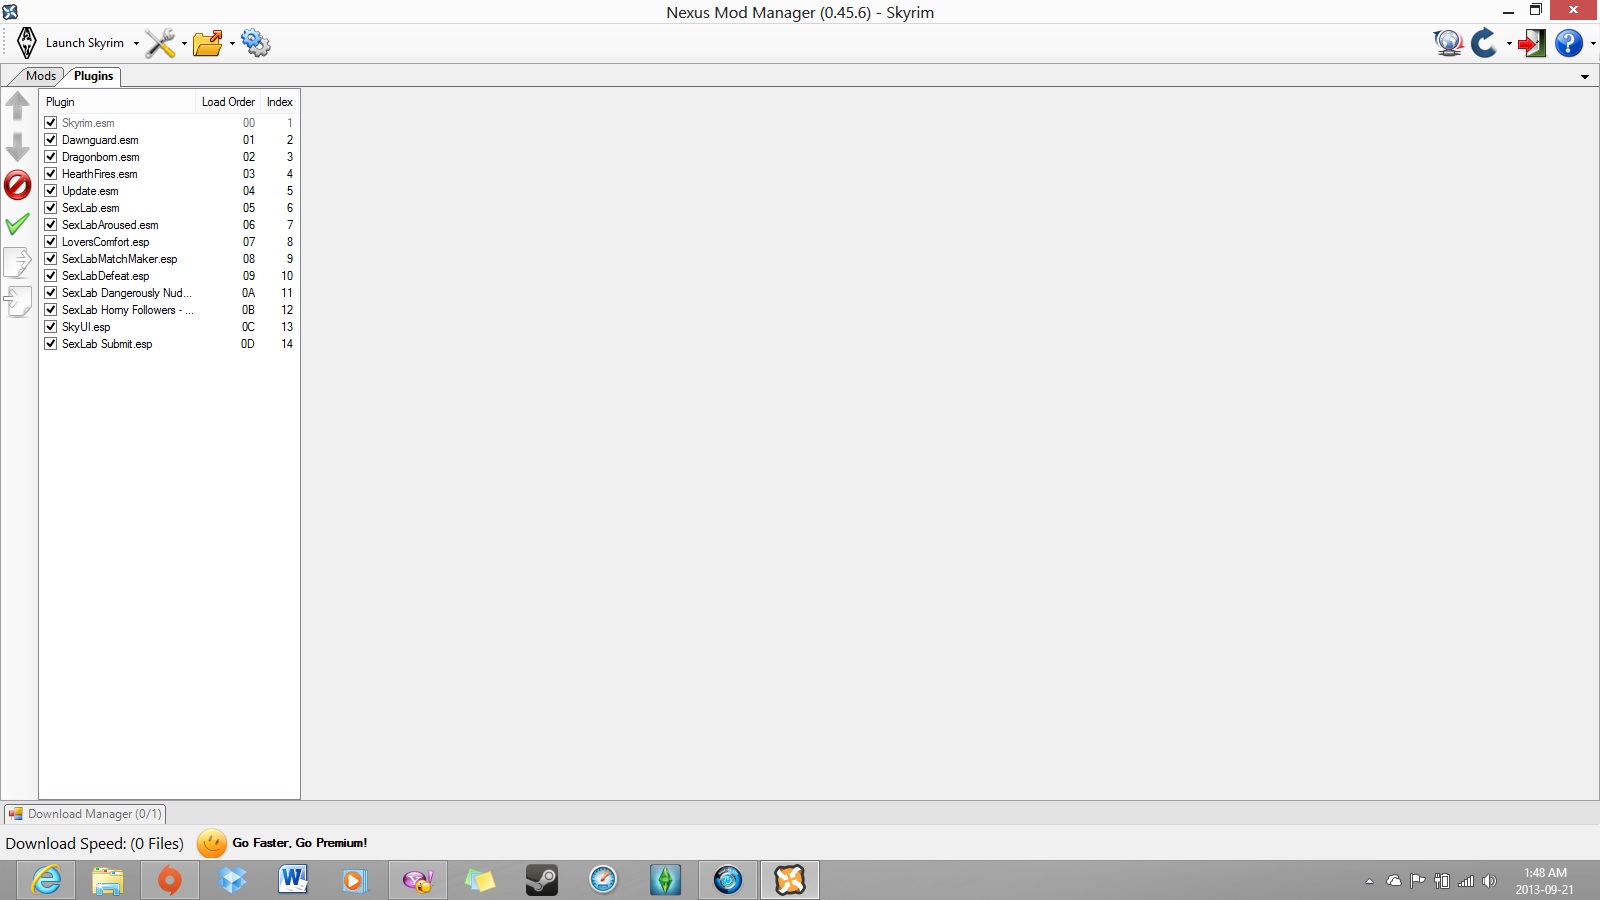1600x900 pixels.
Task: Select the HearthFires.esm plugin name
Action: click(x=100, y=174)
